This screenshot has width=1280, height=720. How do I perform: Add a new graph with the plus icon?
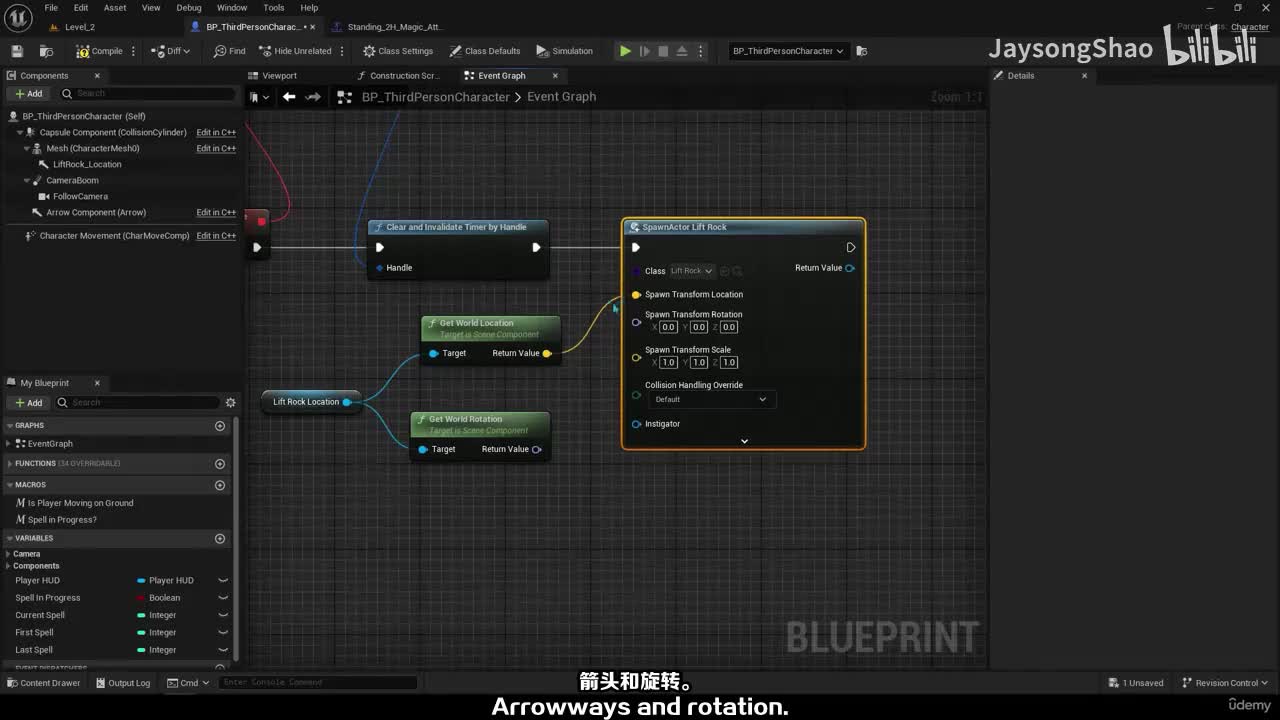click(220, 426)
